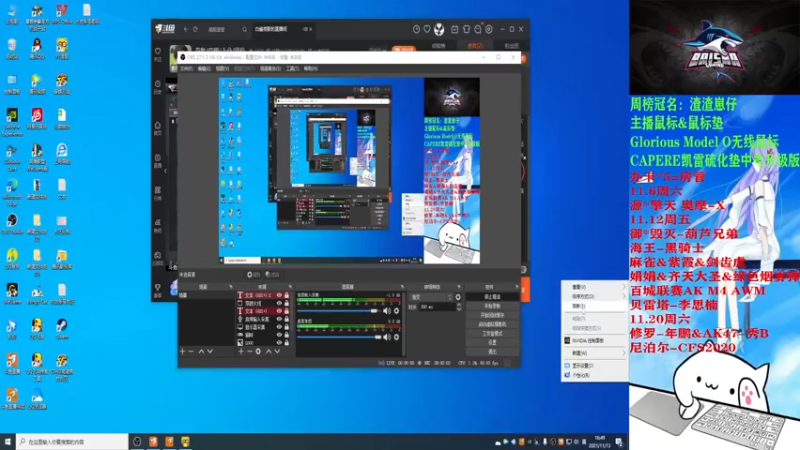
Task: Move selected source down in the list
Action: (277, 352)
